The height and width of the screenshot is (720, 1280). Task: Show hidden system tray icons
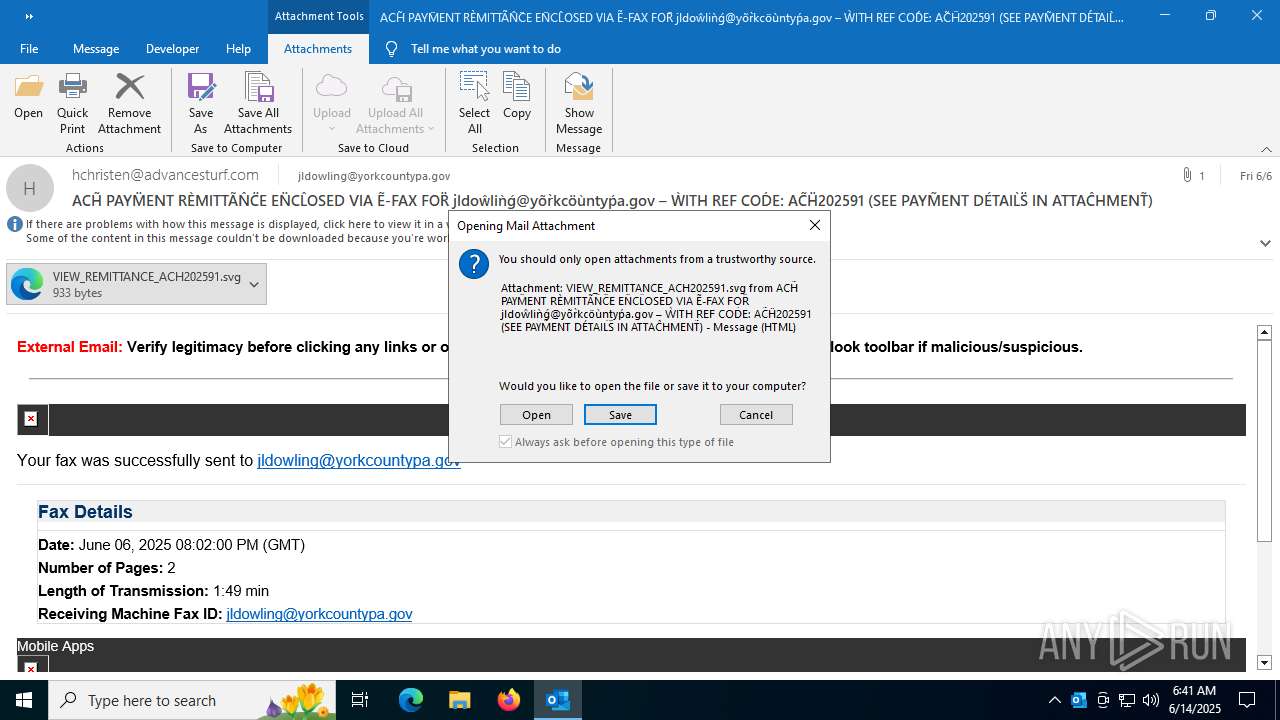tap(1054, 700)
